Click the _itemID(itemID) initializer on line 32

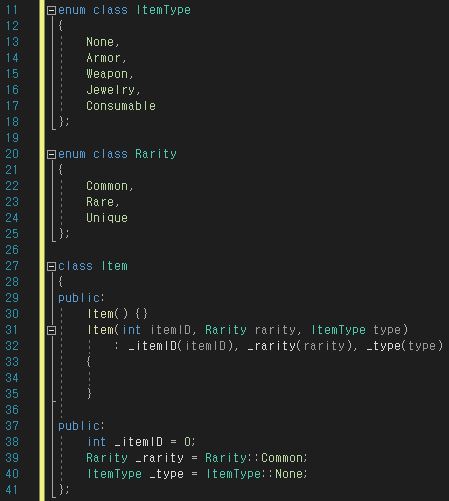pyautogui.click(x=181, y=346)
